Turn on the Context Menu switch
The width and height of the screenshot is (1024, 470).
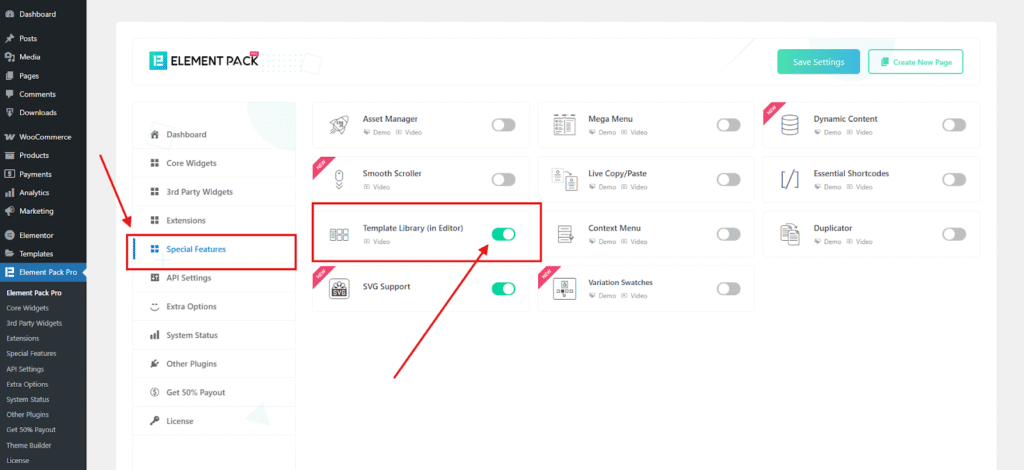729,234
